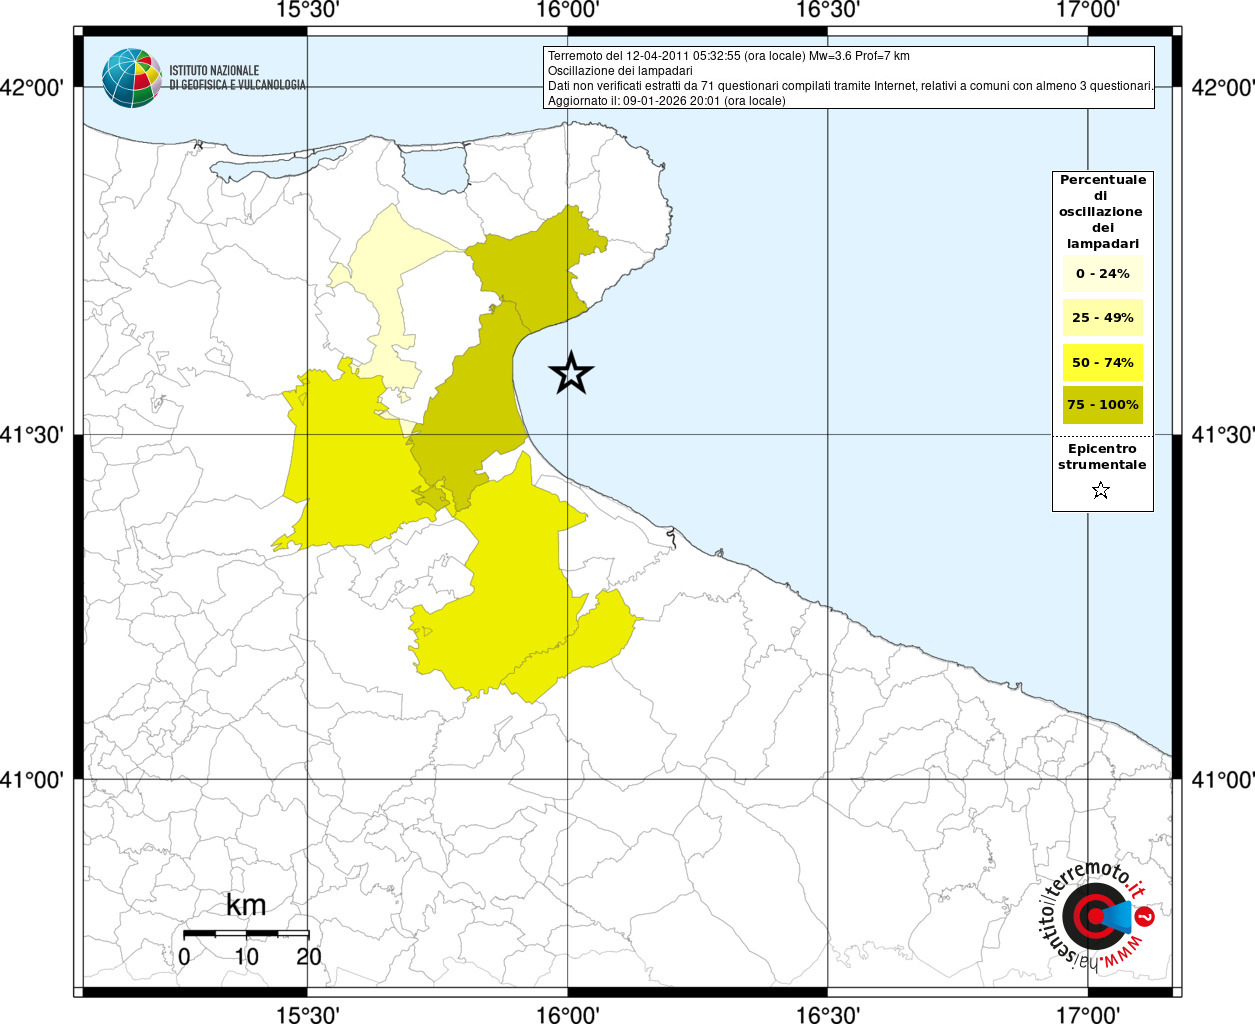The image size is (1255, 1024).
Task: Click the top 16°00' longitude label
Action: tap(567, 11)
